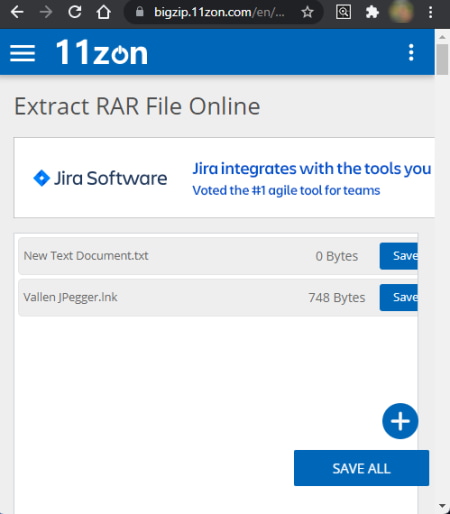Viewport: 450px width, 514px height.
Task: Select the New Text Document.txt file name
Action: coord(86,256)
